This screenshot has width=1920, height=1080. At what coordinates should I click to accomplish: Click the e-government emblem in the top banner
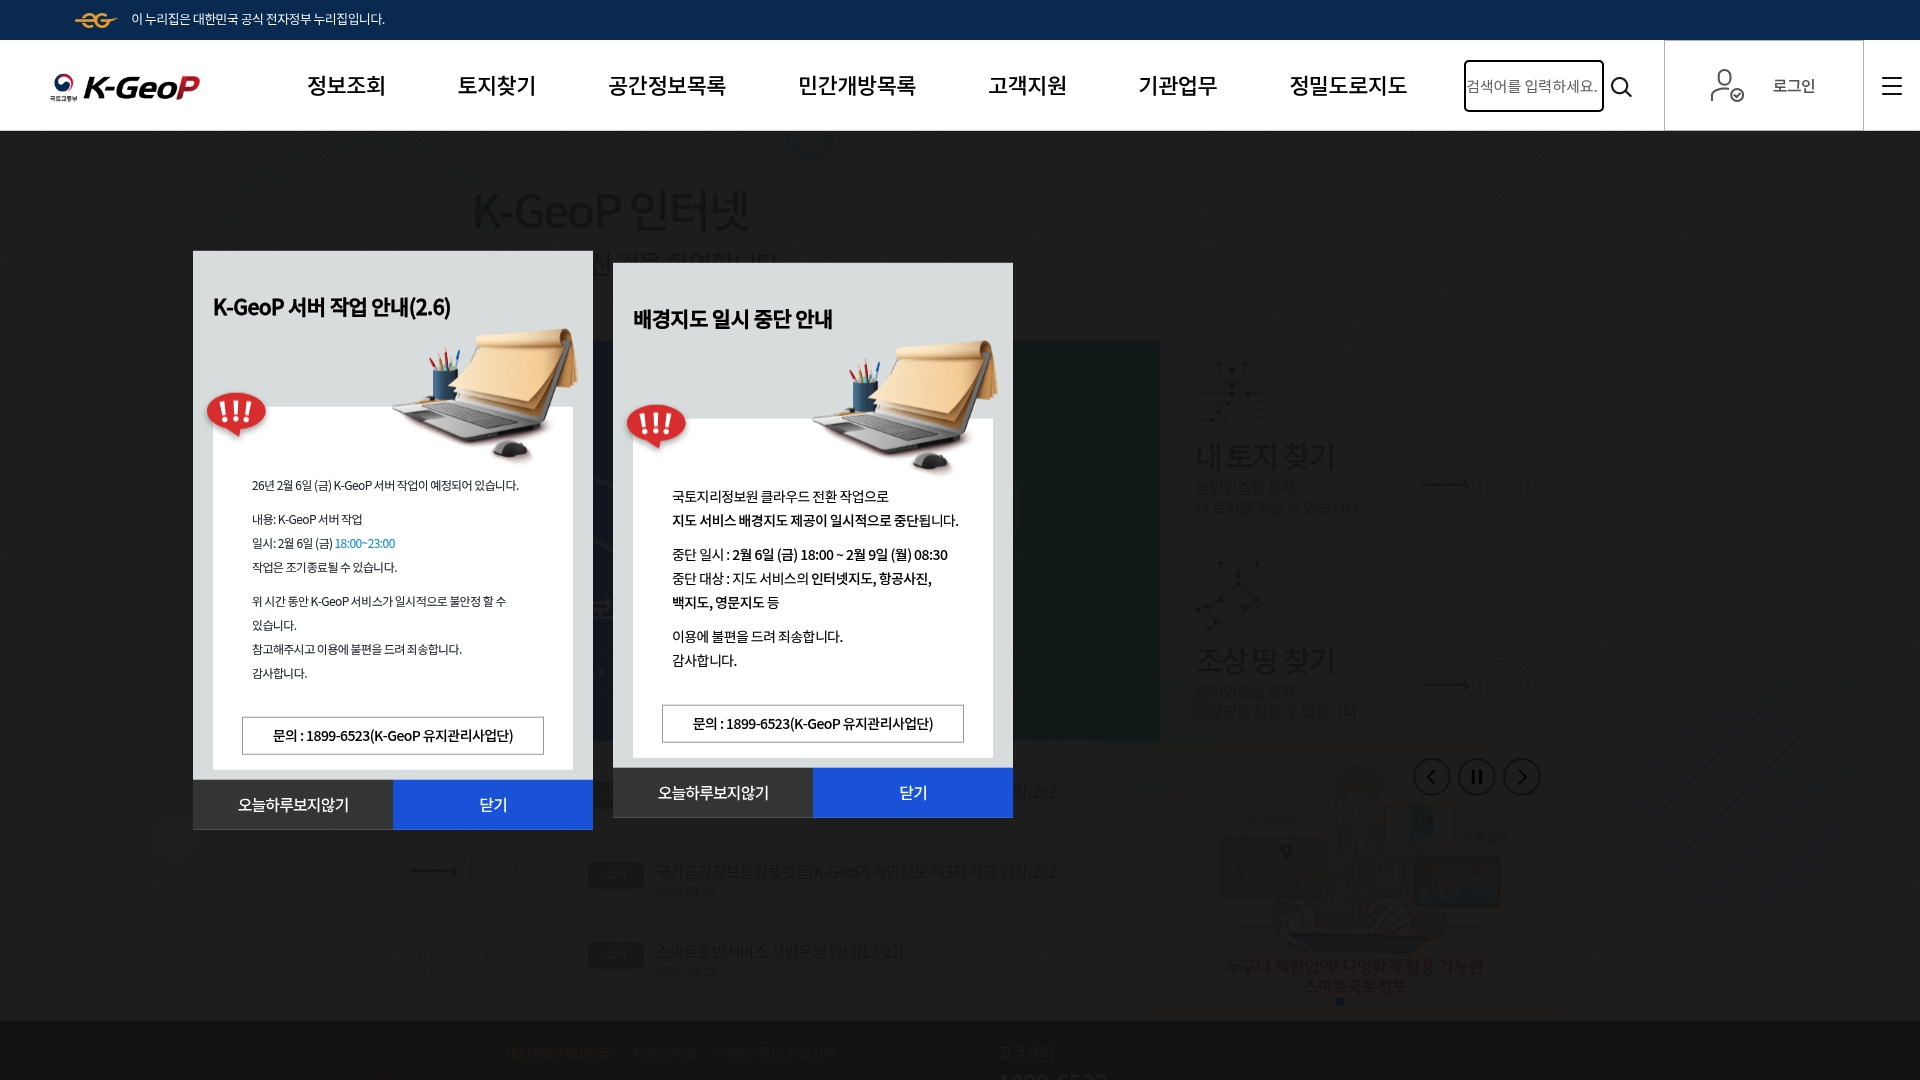pyautogui.click(x=97, y=20)
